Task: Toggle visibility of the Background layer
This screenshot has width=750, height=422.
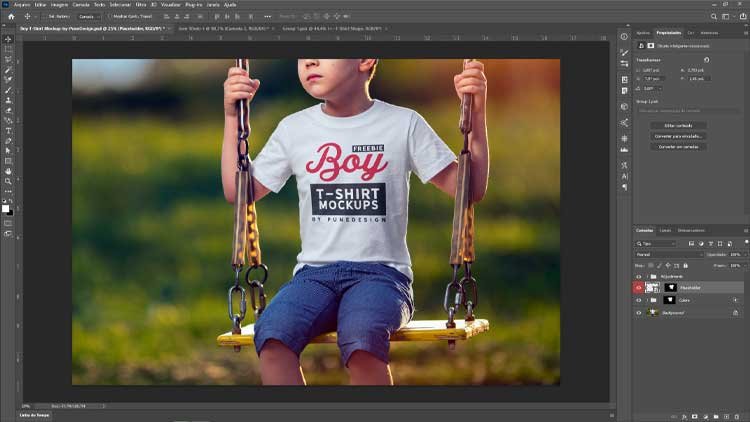Action: (639, 312)
